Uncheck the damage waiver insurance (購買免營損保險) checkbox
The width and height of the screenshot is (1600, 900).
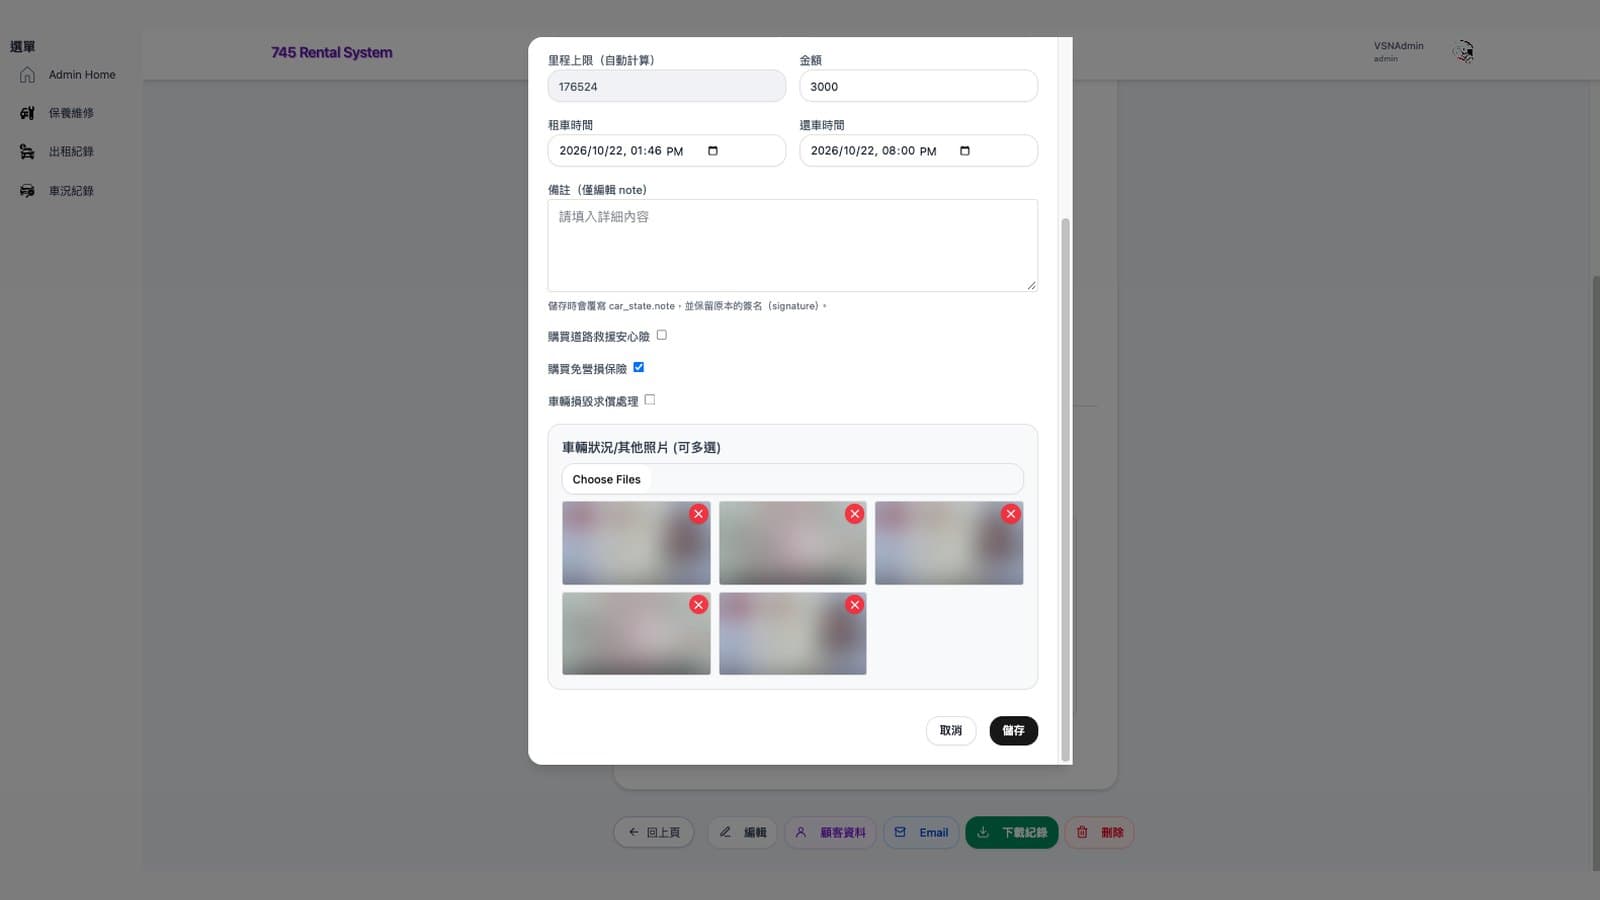639,367
